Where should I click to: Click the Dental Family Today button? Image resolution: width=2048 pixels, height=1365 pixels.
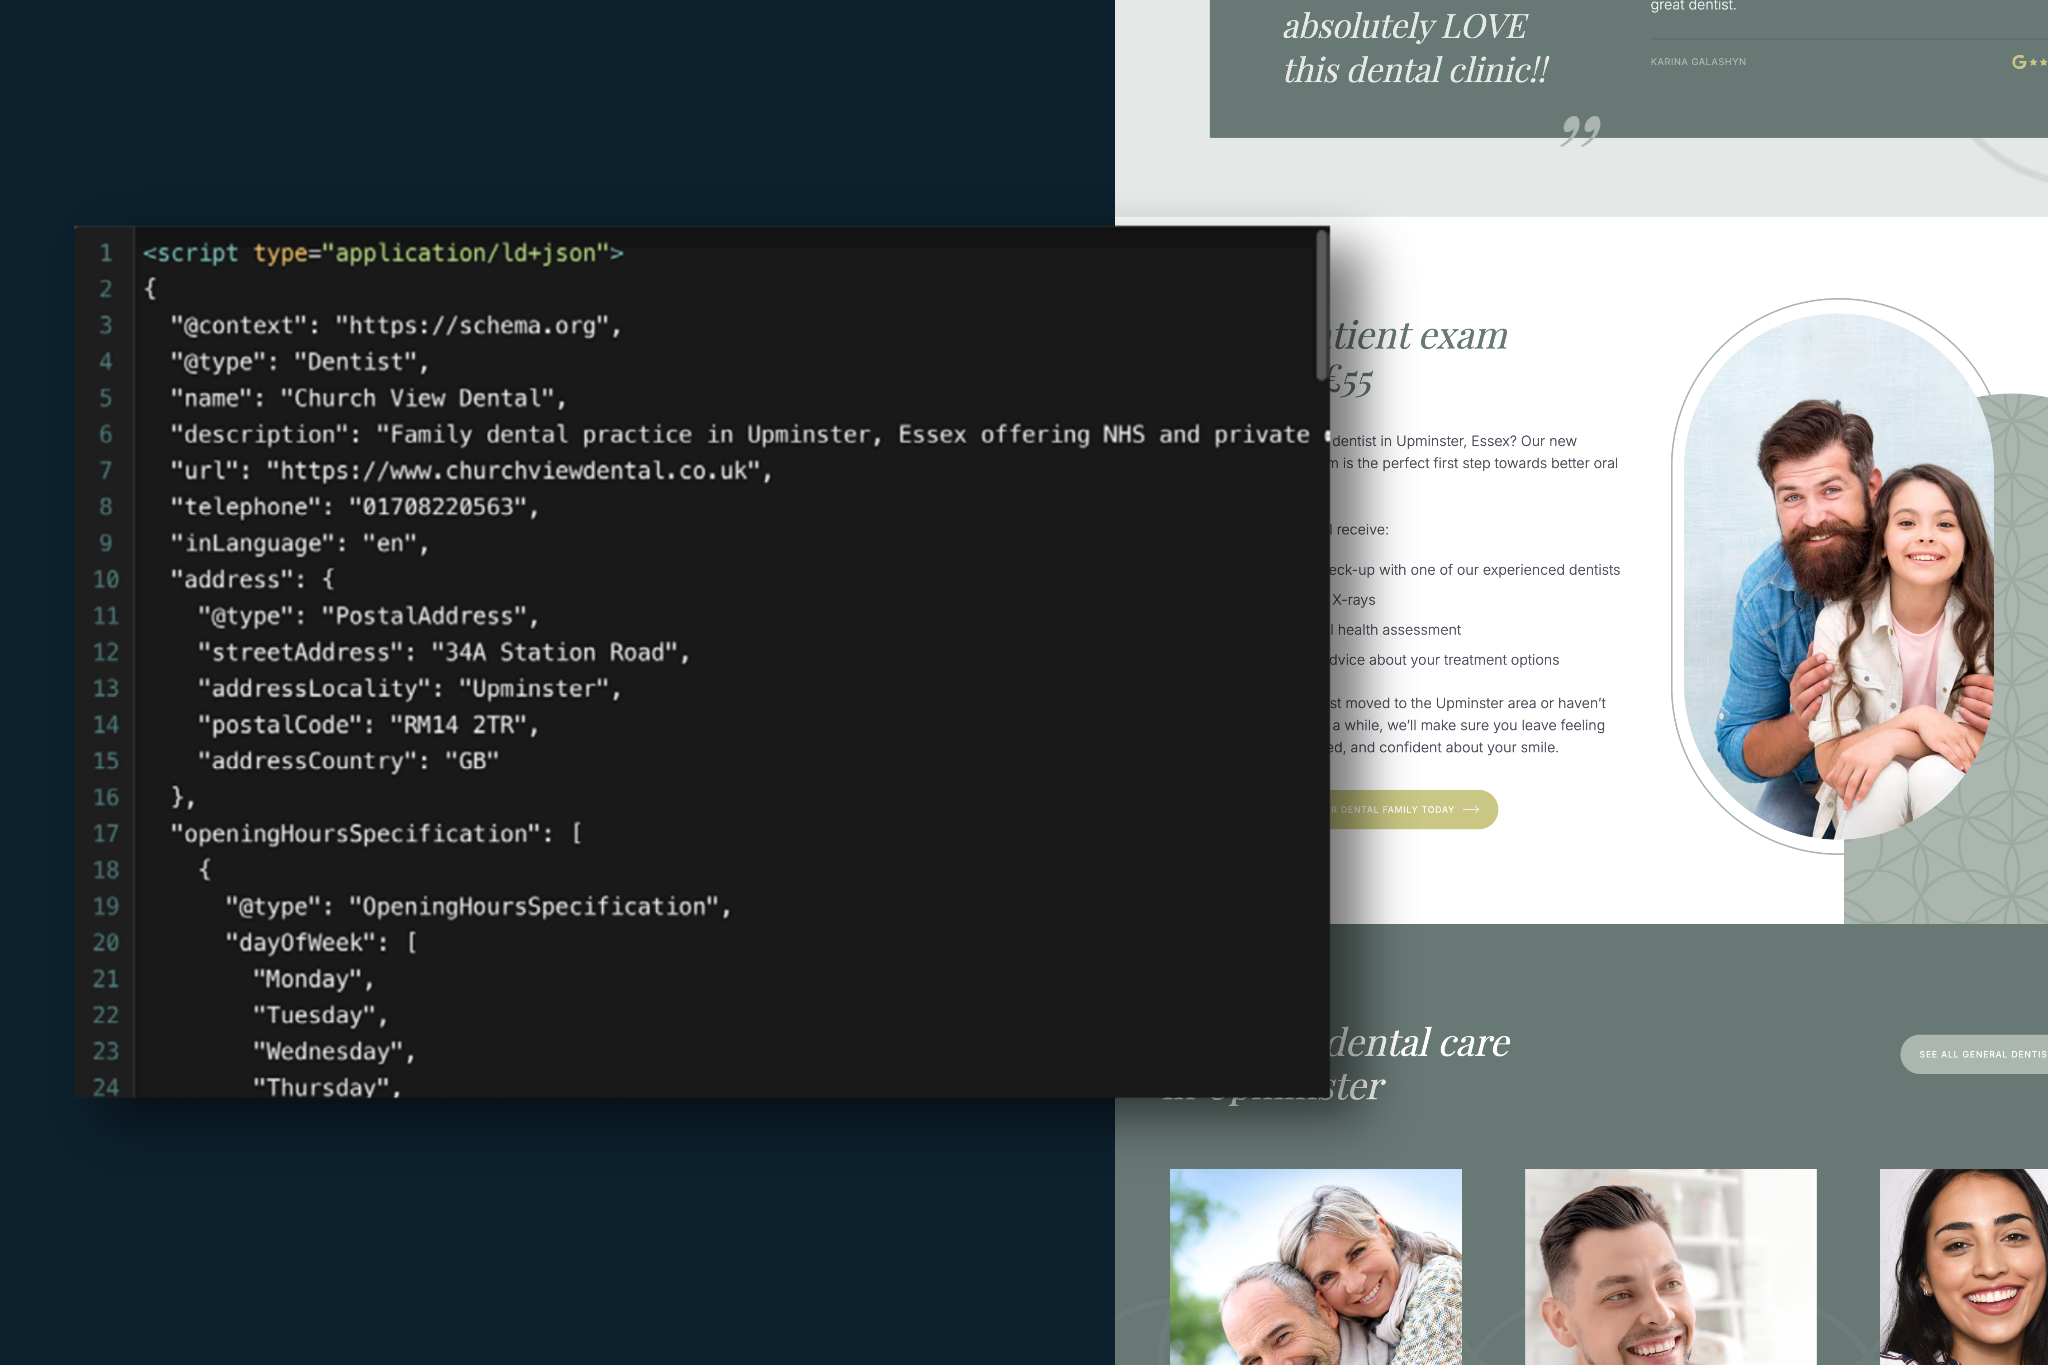coord(1413,809)
